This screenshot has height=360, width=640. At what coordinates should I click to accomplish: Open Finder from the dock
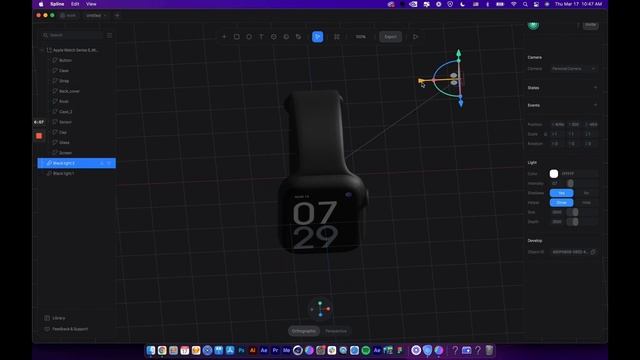coord(151,350)
